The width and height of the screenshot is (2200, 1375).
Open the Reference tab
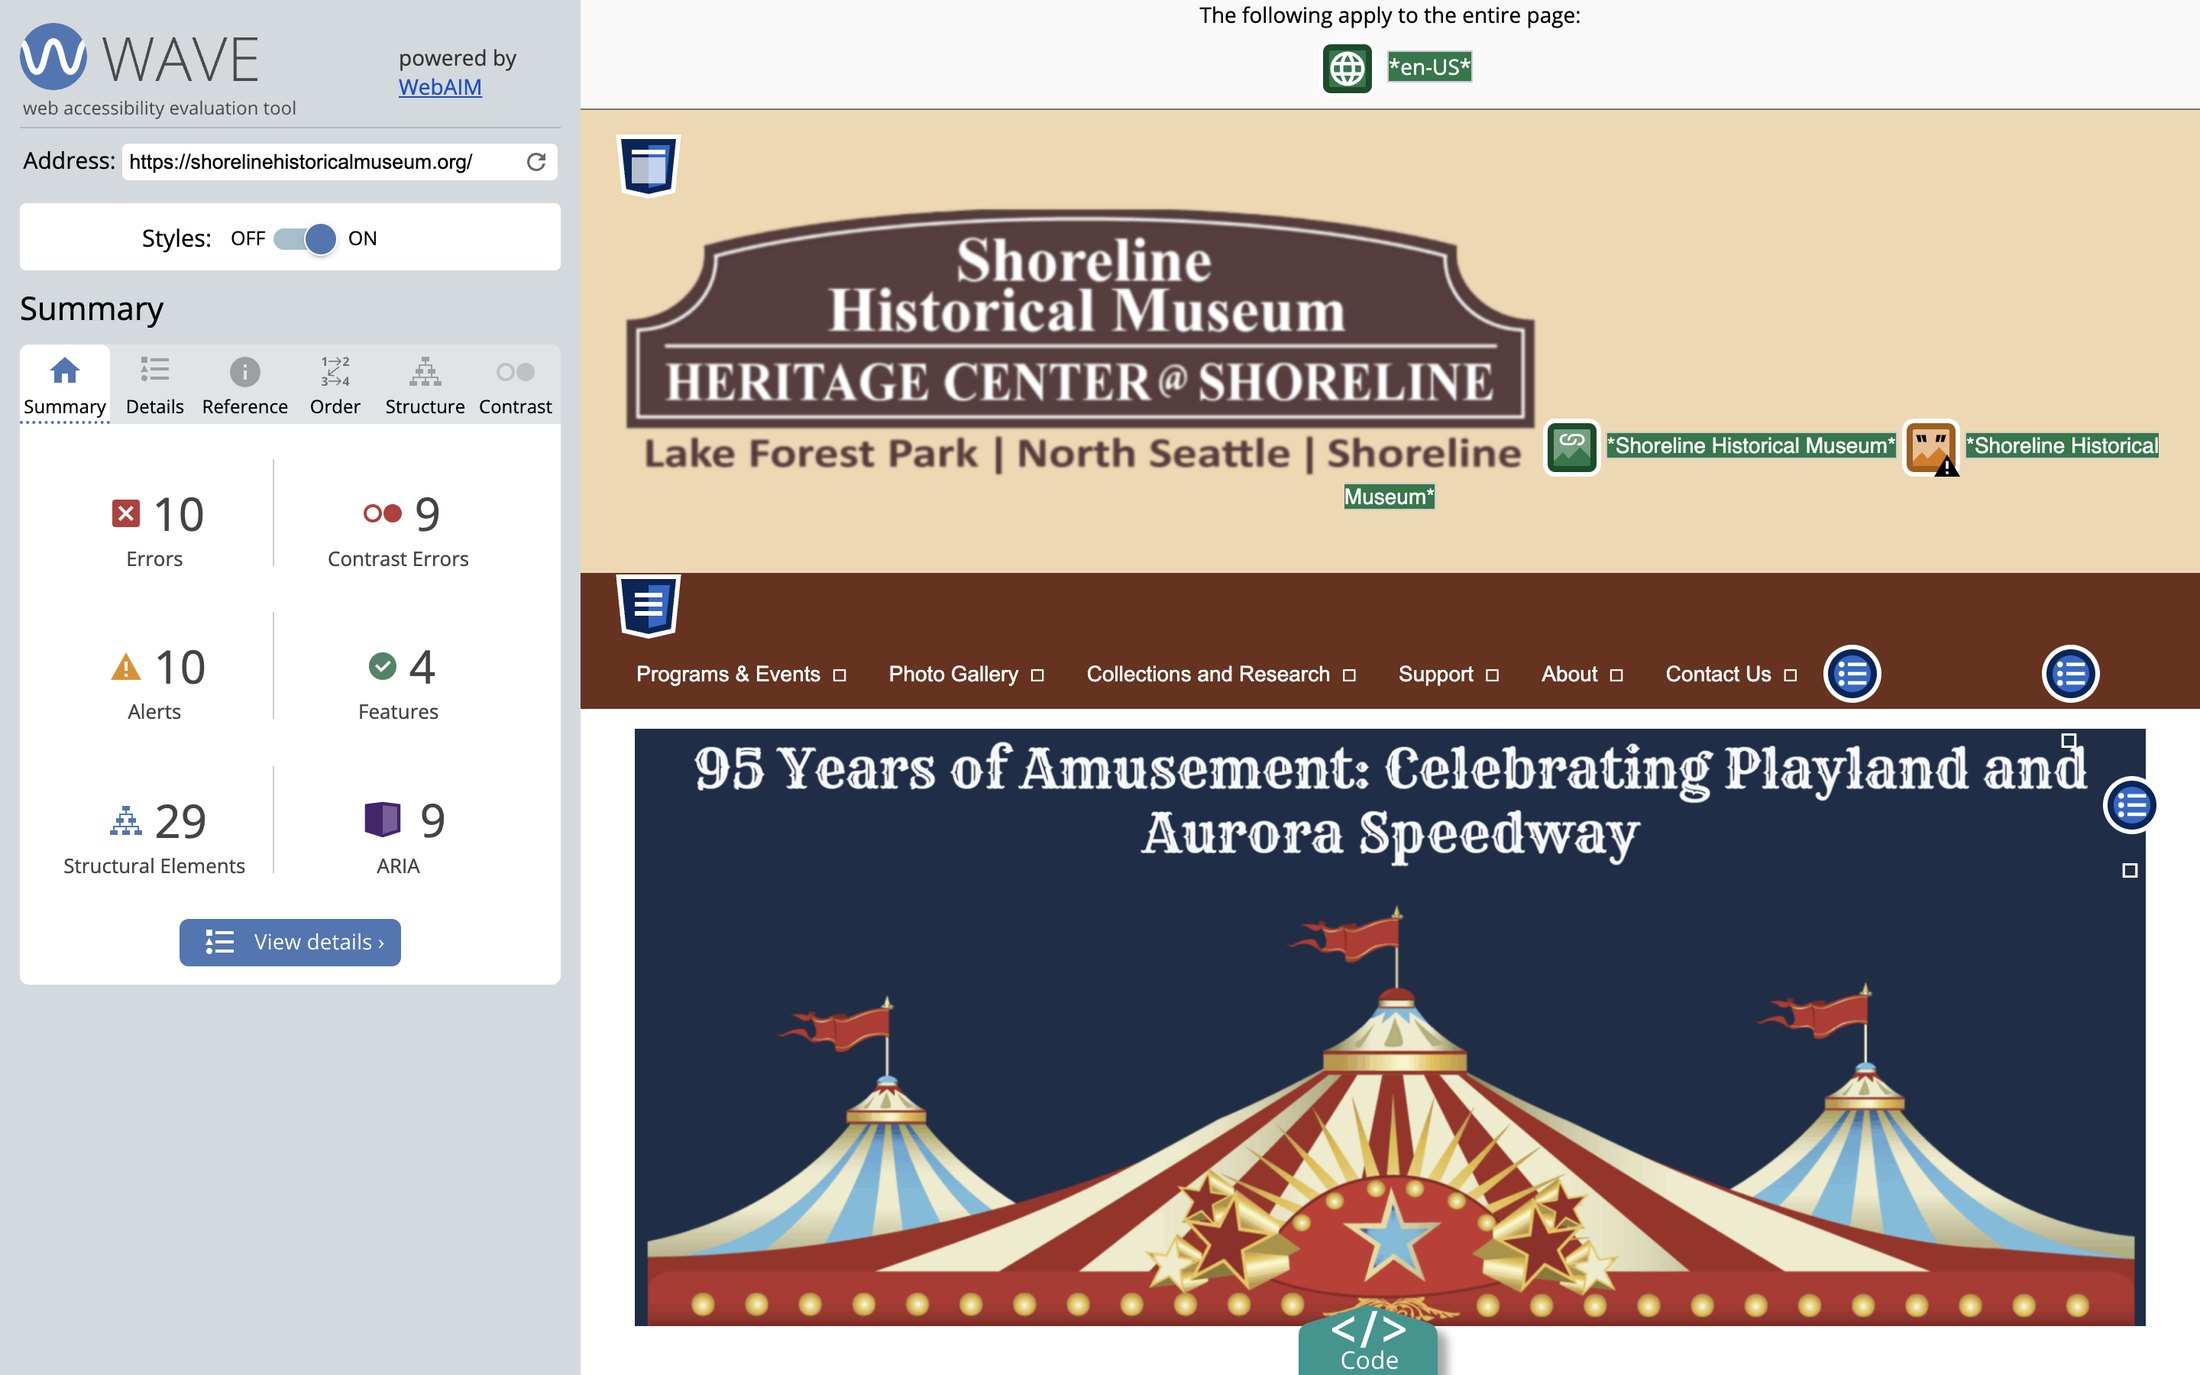(245, 385)
